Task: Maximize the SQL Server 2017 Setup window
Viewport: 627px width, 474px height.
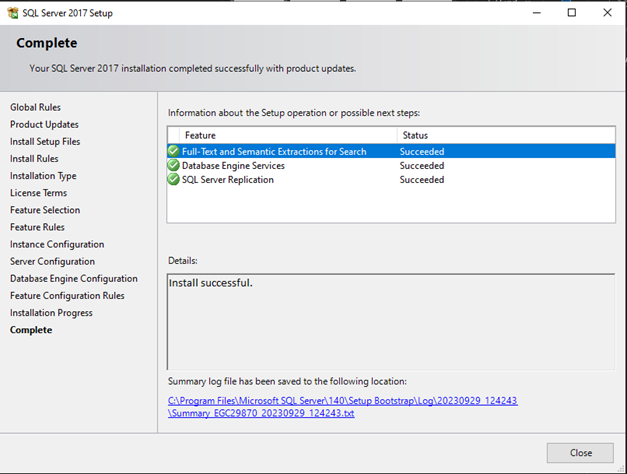Action: click(571, 12)
